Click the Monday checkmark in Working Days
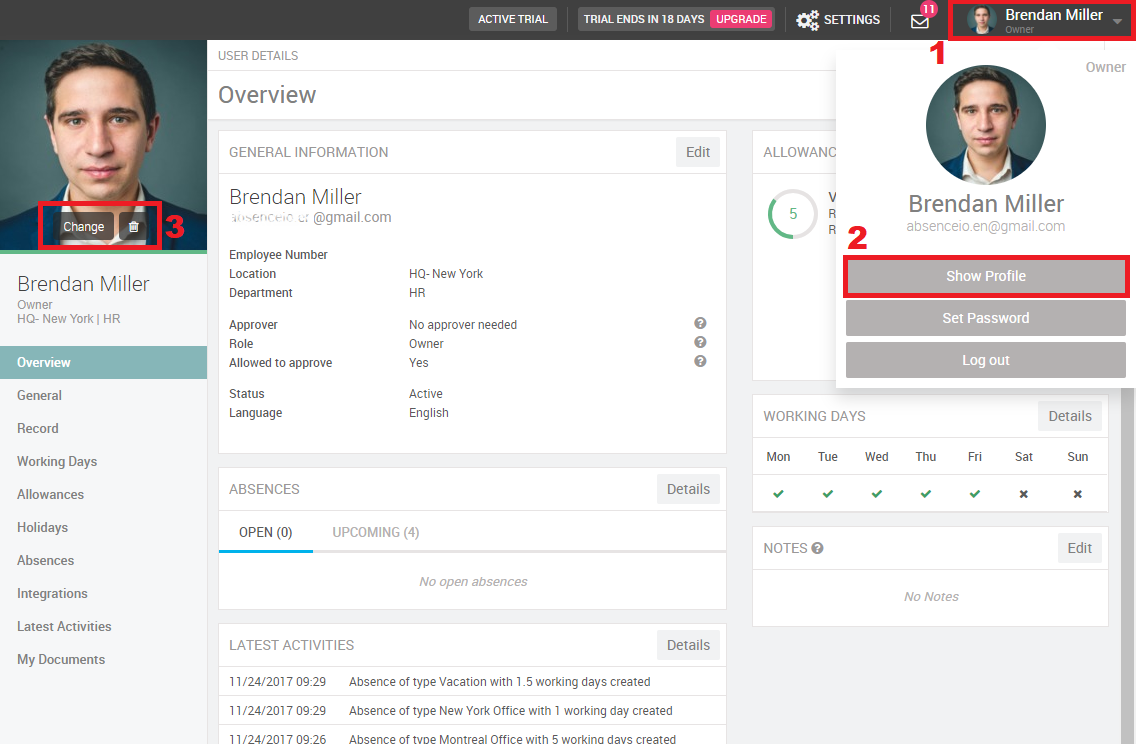The image size is (1136, 744). click(778, 494)
